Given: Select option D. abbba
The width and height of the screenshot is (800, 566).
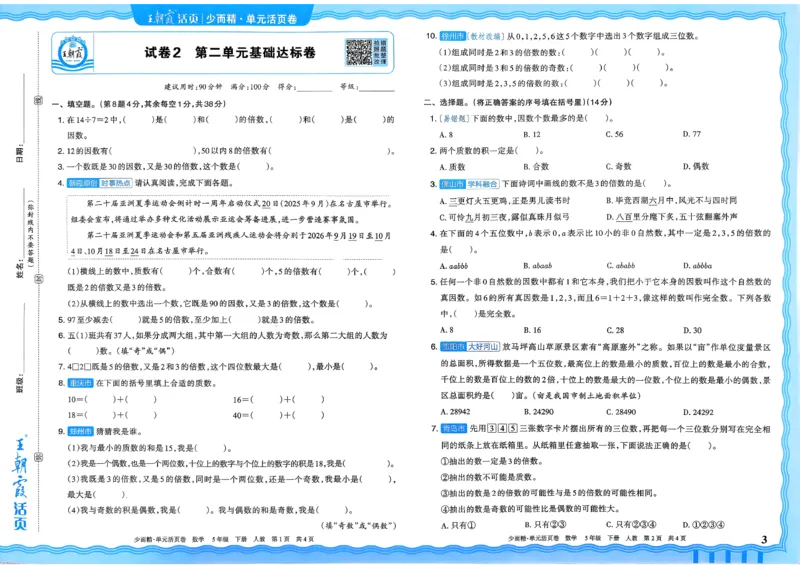Looking at the screenshot, I should tap(697, 266).
